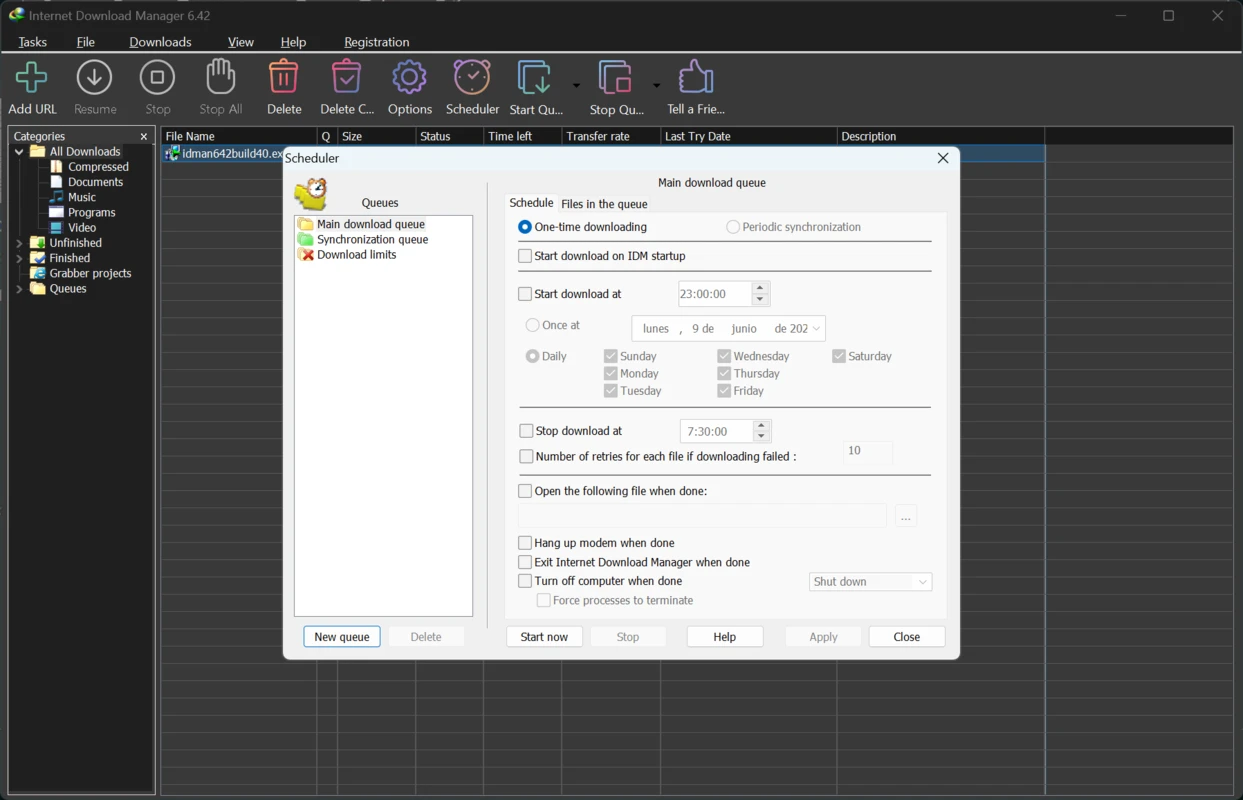The image size is (1243, 800).
Task: Toggle the Saturday checkbox
Action: tap(839, 356)
